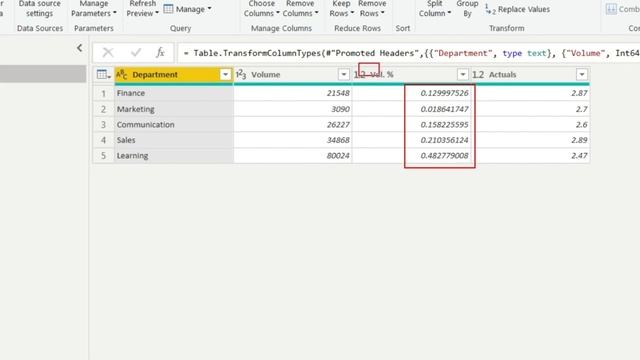
Task: Click inside the formula bar
Action: pyautogui.click(x=409, y=53)
